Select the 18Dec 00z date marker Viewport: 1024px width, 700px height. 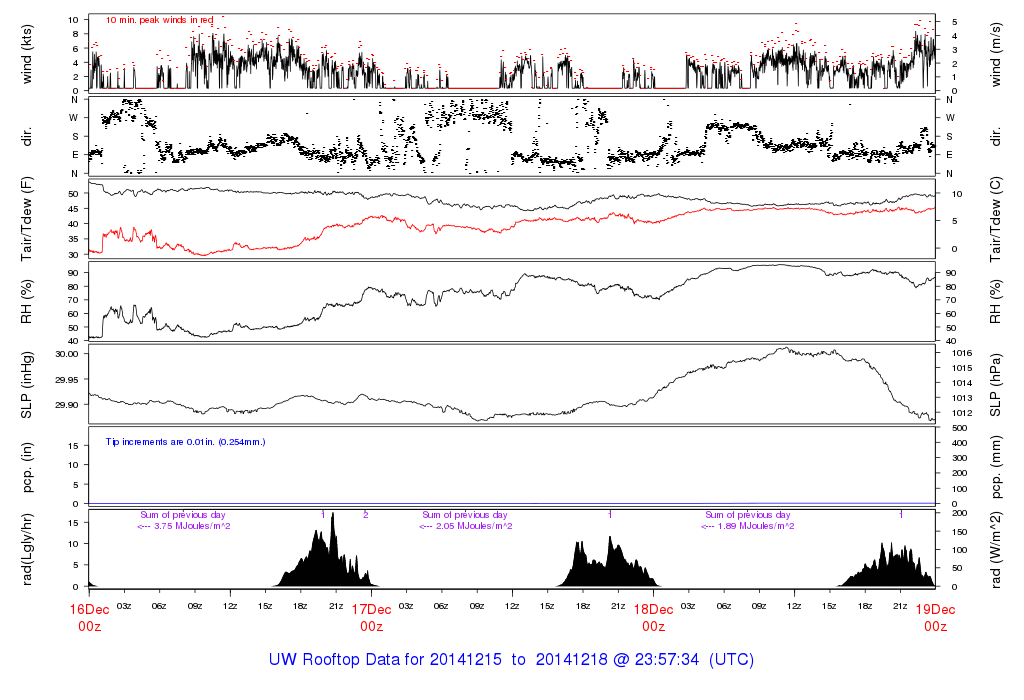point(653,617)
